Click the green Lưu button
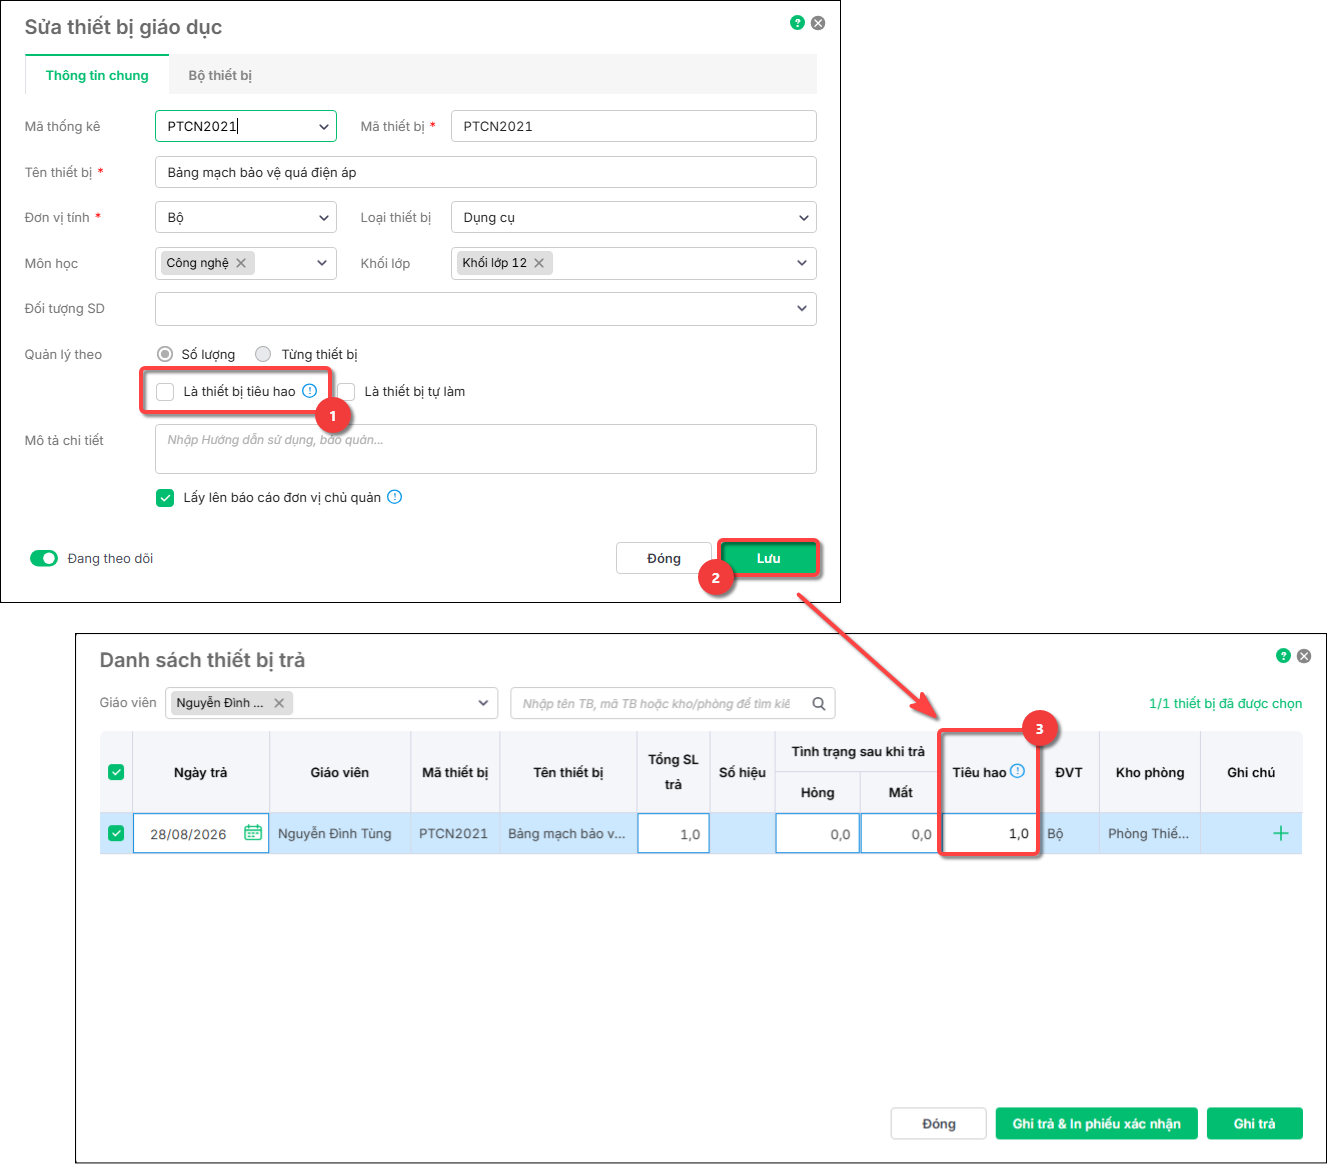The image size is (1332, 1168). [x=769, y=558]
